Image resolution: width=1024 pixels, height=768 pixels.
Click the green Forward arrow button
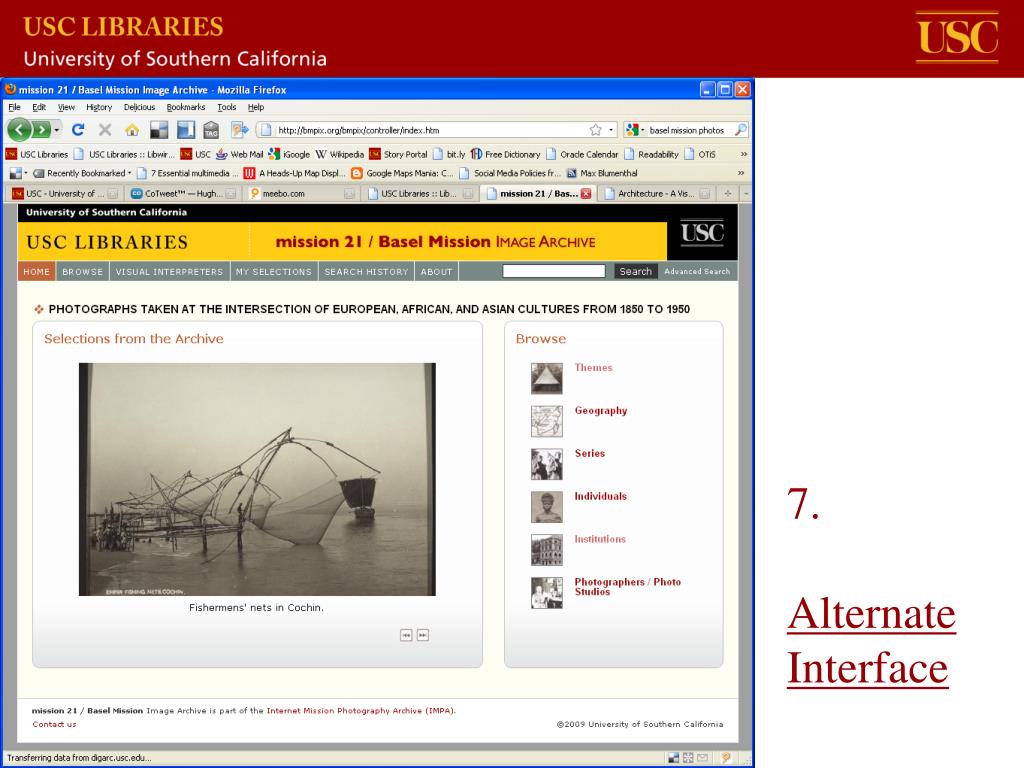tap(41, 130)
